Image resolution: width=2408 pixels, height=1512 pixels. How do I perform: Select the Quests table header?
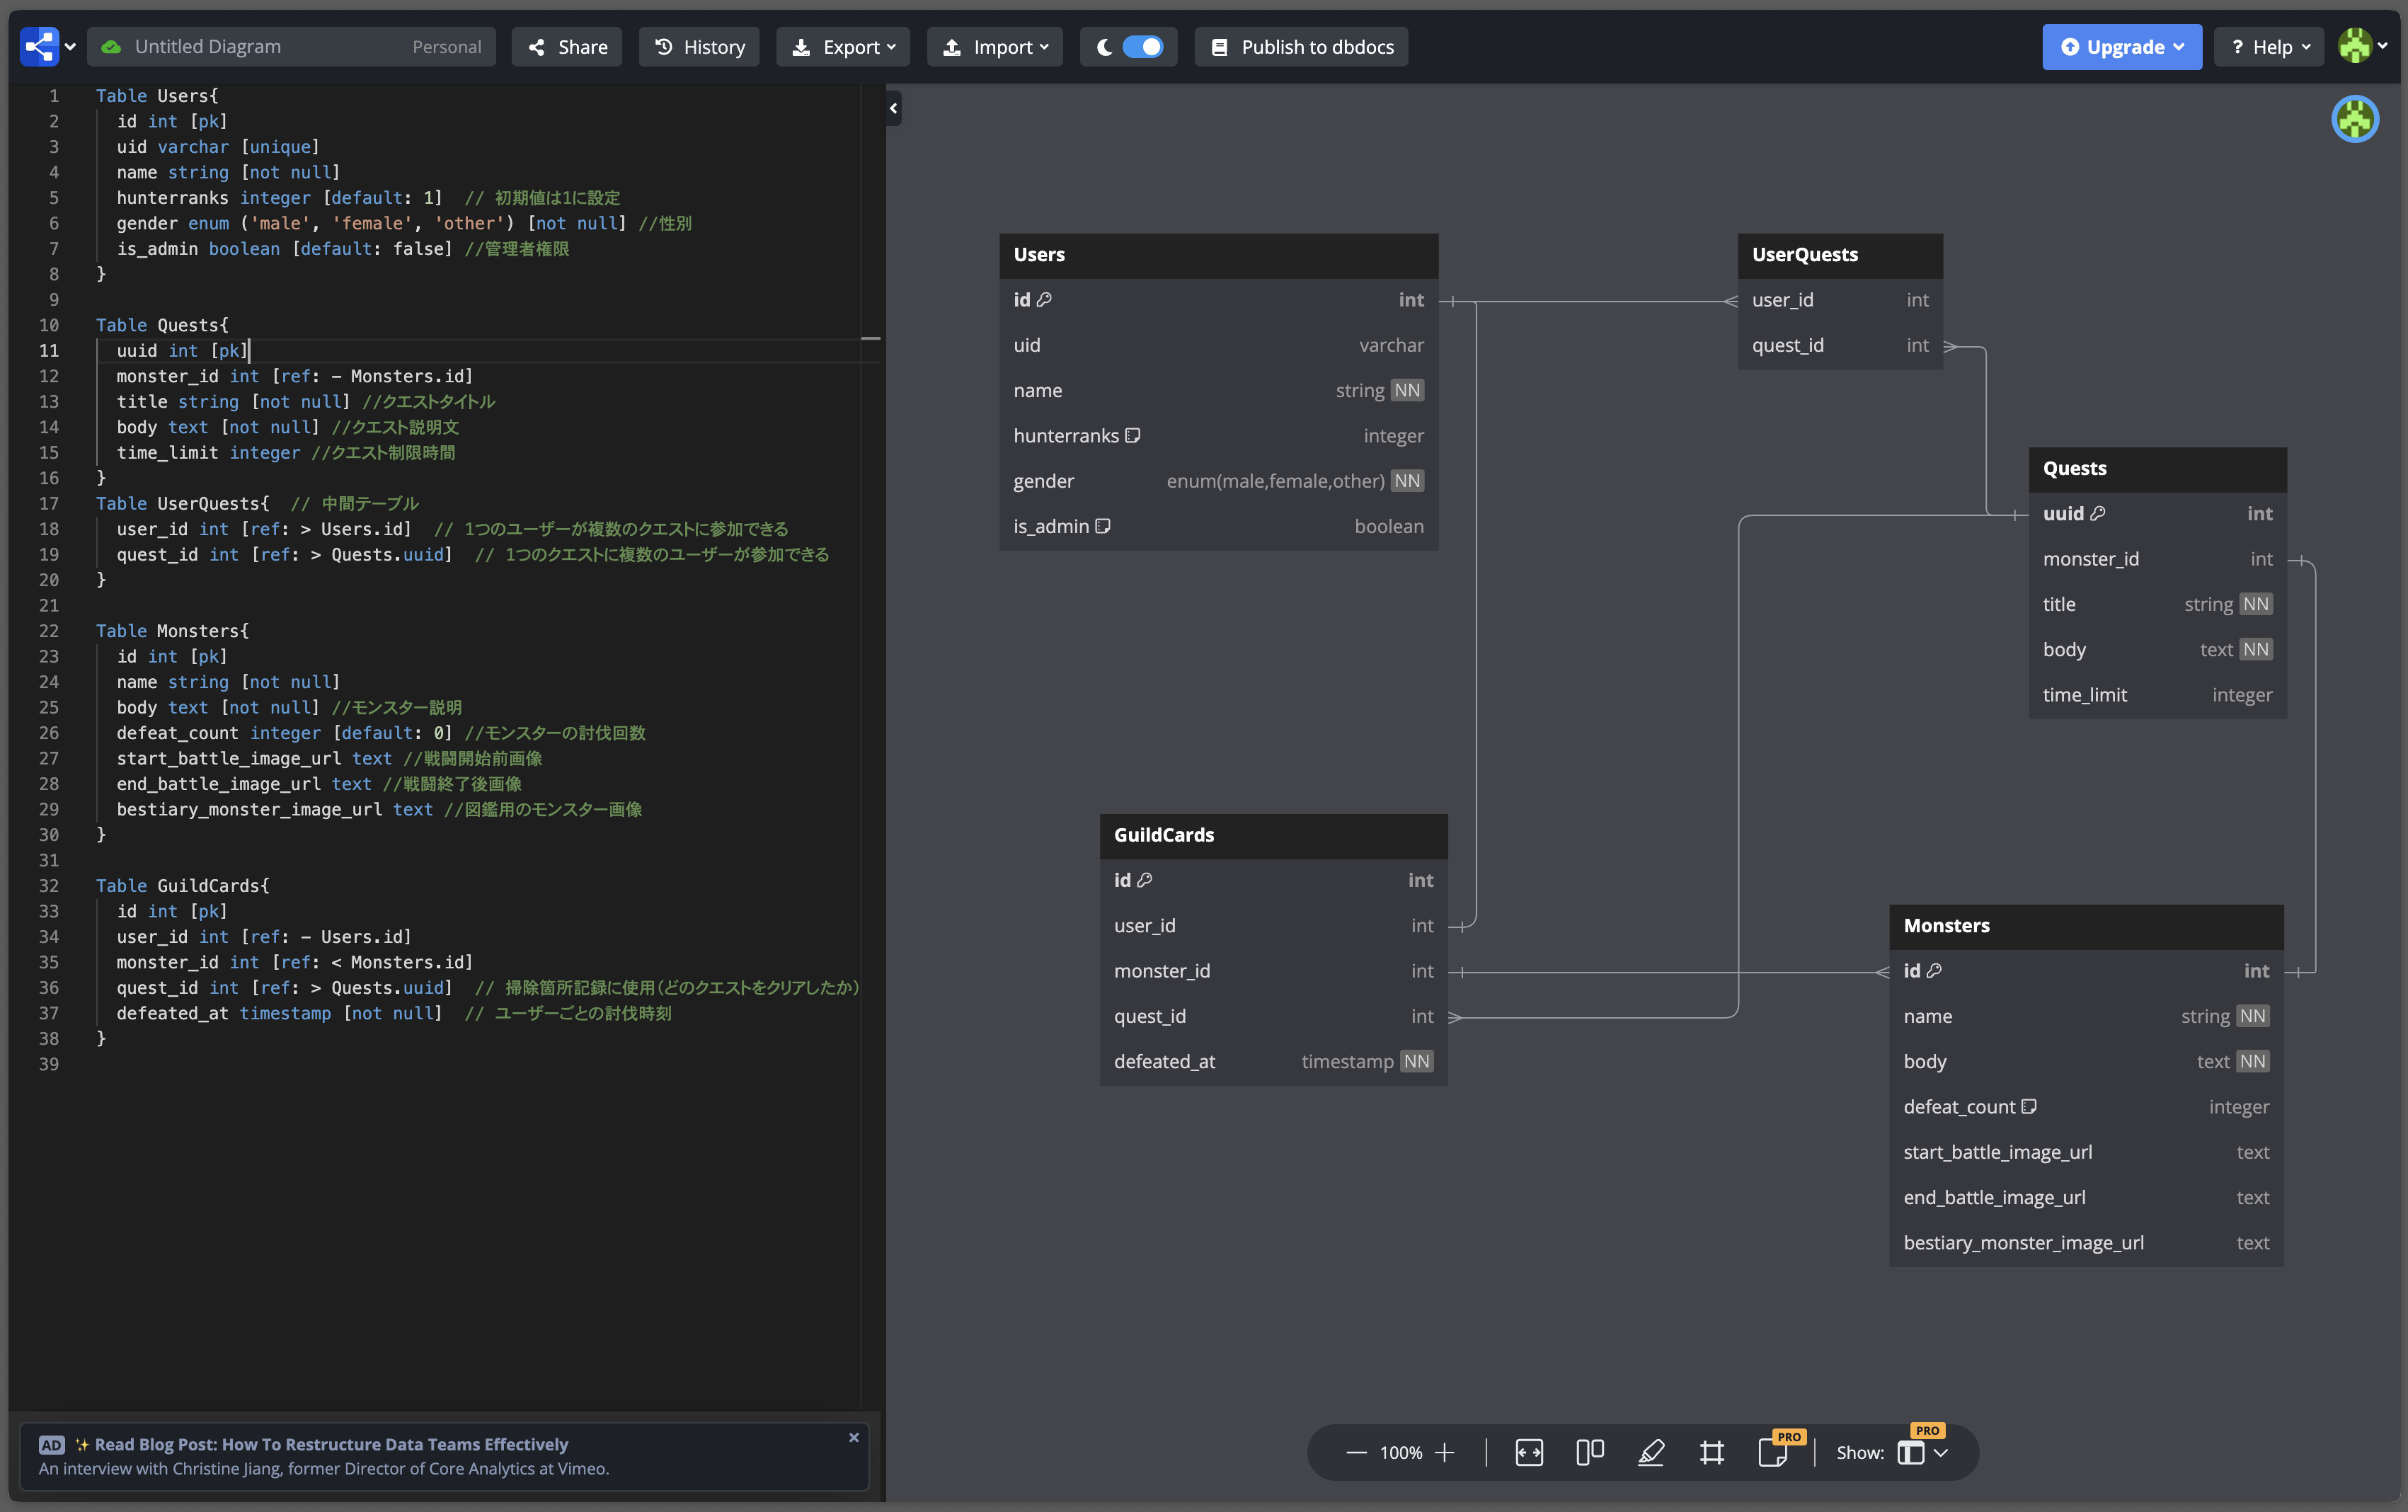click(x=2157, y=469)
